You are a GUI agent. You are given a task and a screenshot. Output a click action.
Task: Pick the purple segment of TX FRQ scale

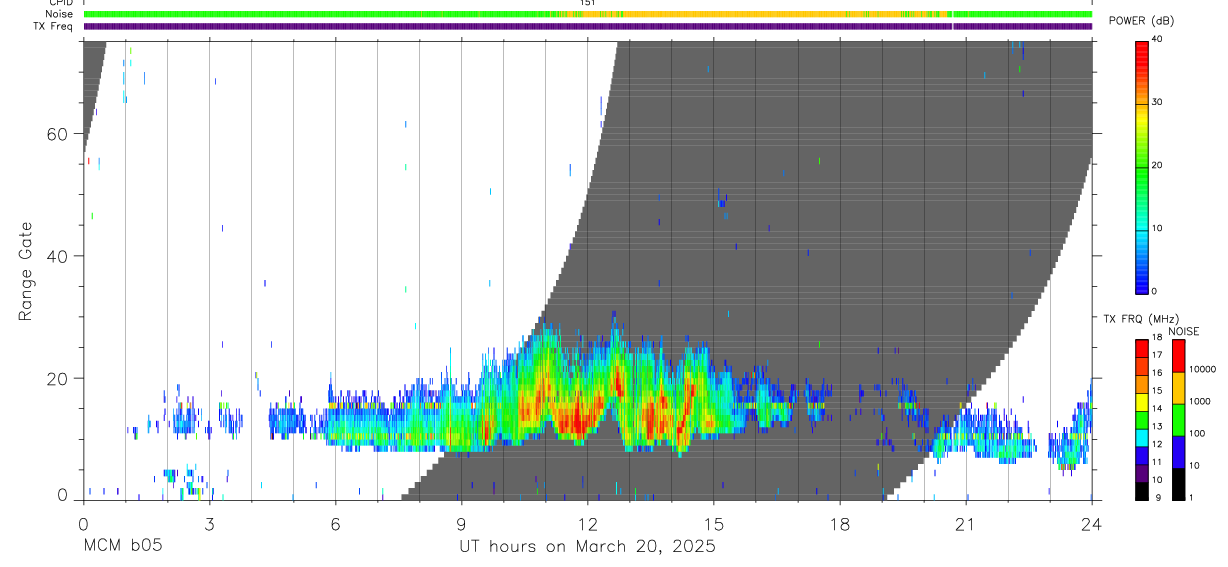click(1141, 473)
